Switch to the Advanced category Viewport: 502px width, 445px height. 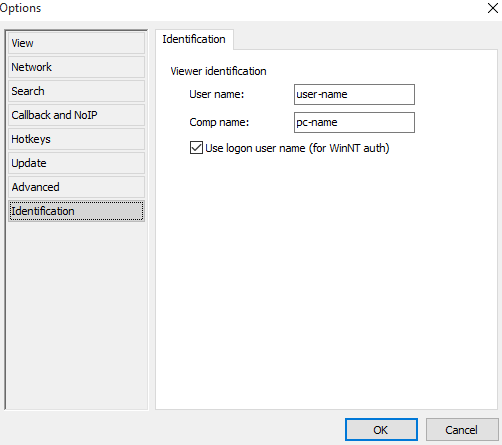[x=76, y=187]
